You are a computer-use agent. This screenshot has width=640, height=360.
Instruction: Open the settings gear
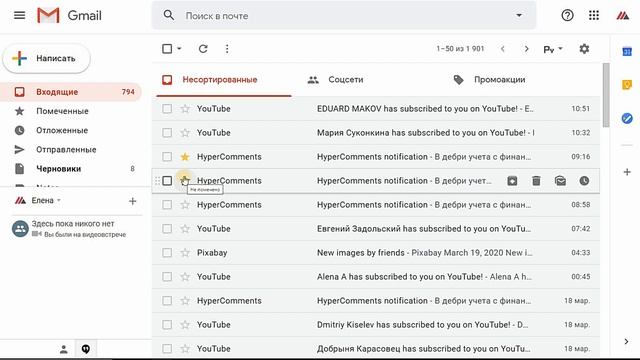click(x=584, y=49)
